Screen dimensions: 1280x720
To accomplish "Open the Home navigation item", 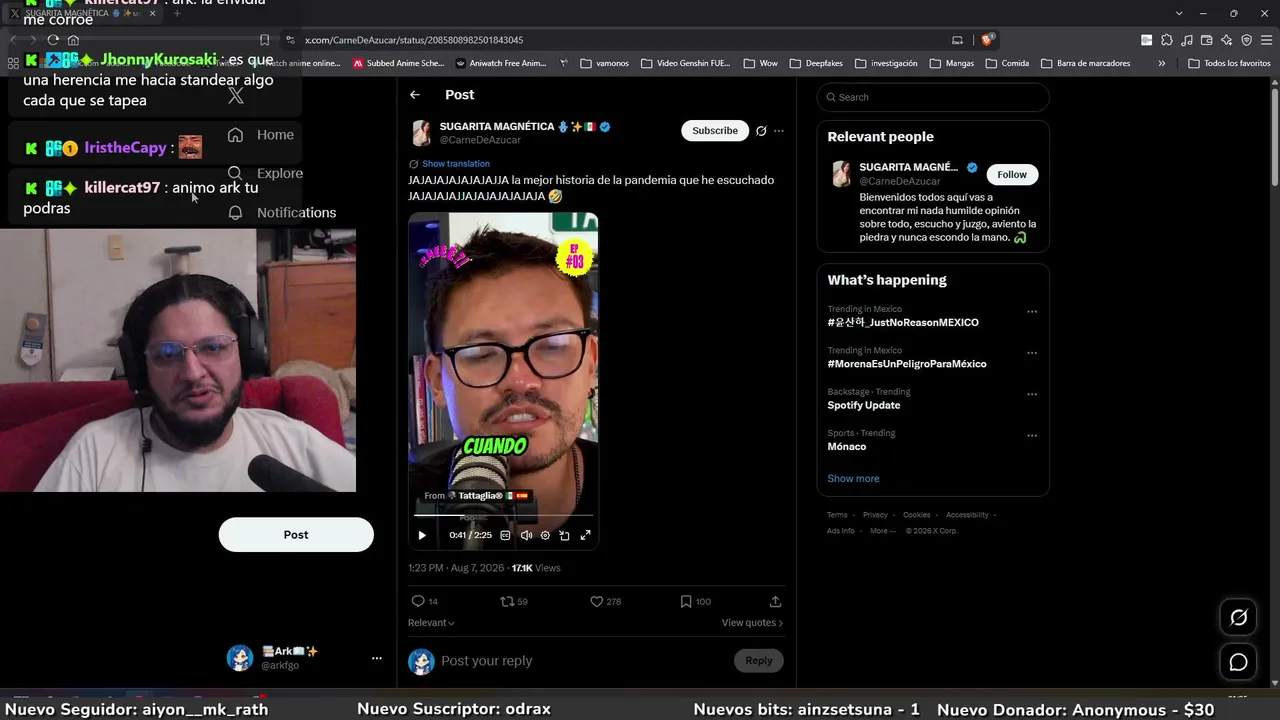I will click(261, 135).
